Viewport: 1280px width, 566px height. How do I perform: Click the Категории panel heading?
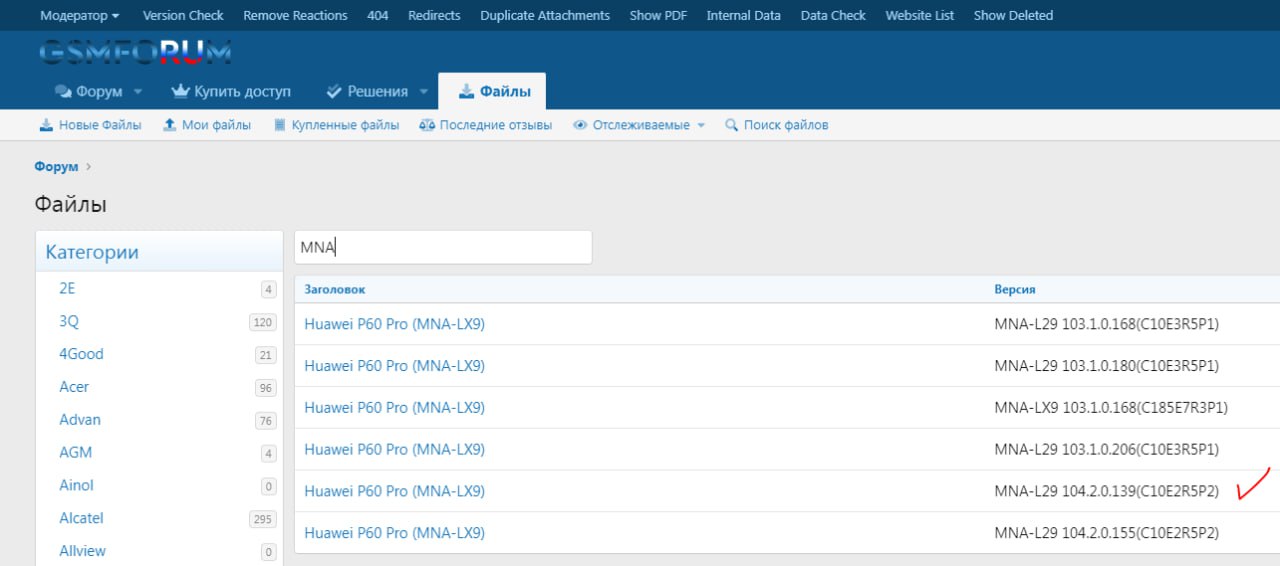tap(92, 253)
